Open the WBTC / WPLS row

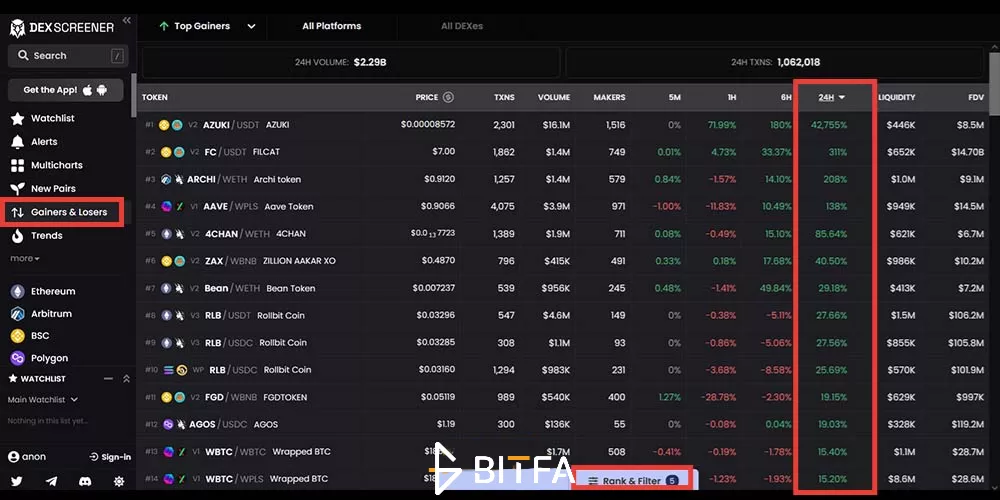[564, 479]
